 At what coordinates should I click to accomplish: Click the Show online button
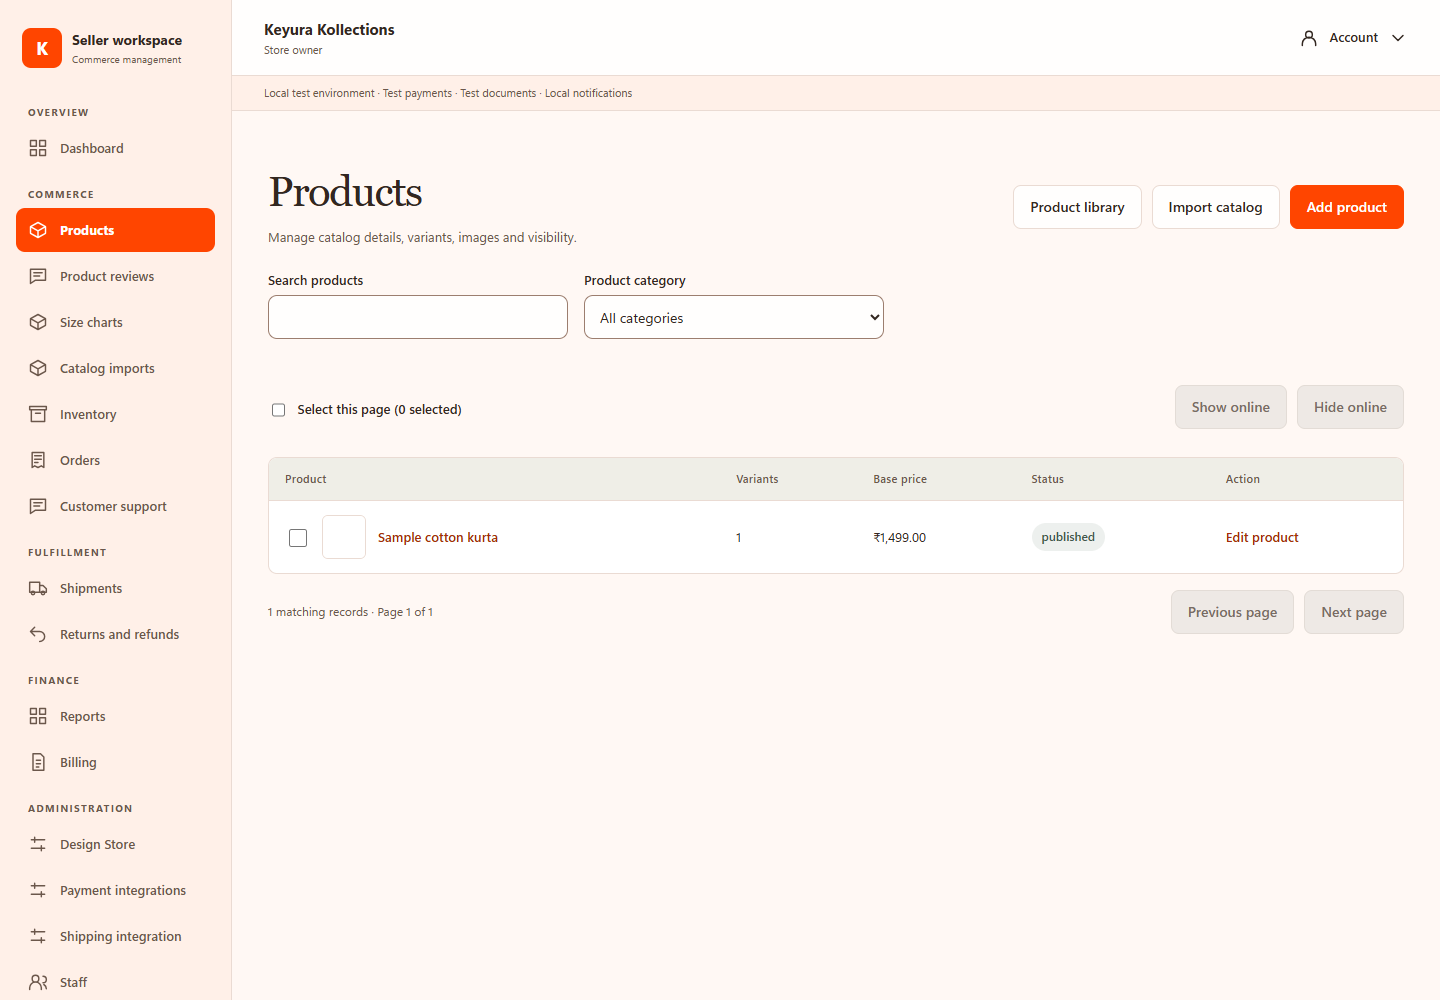1231,407
